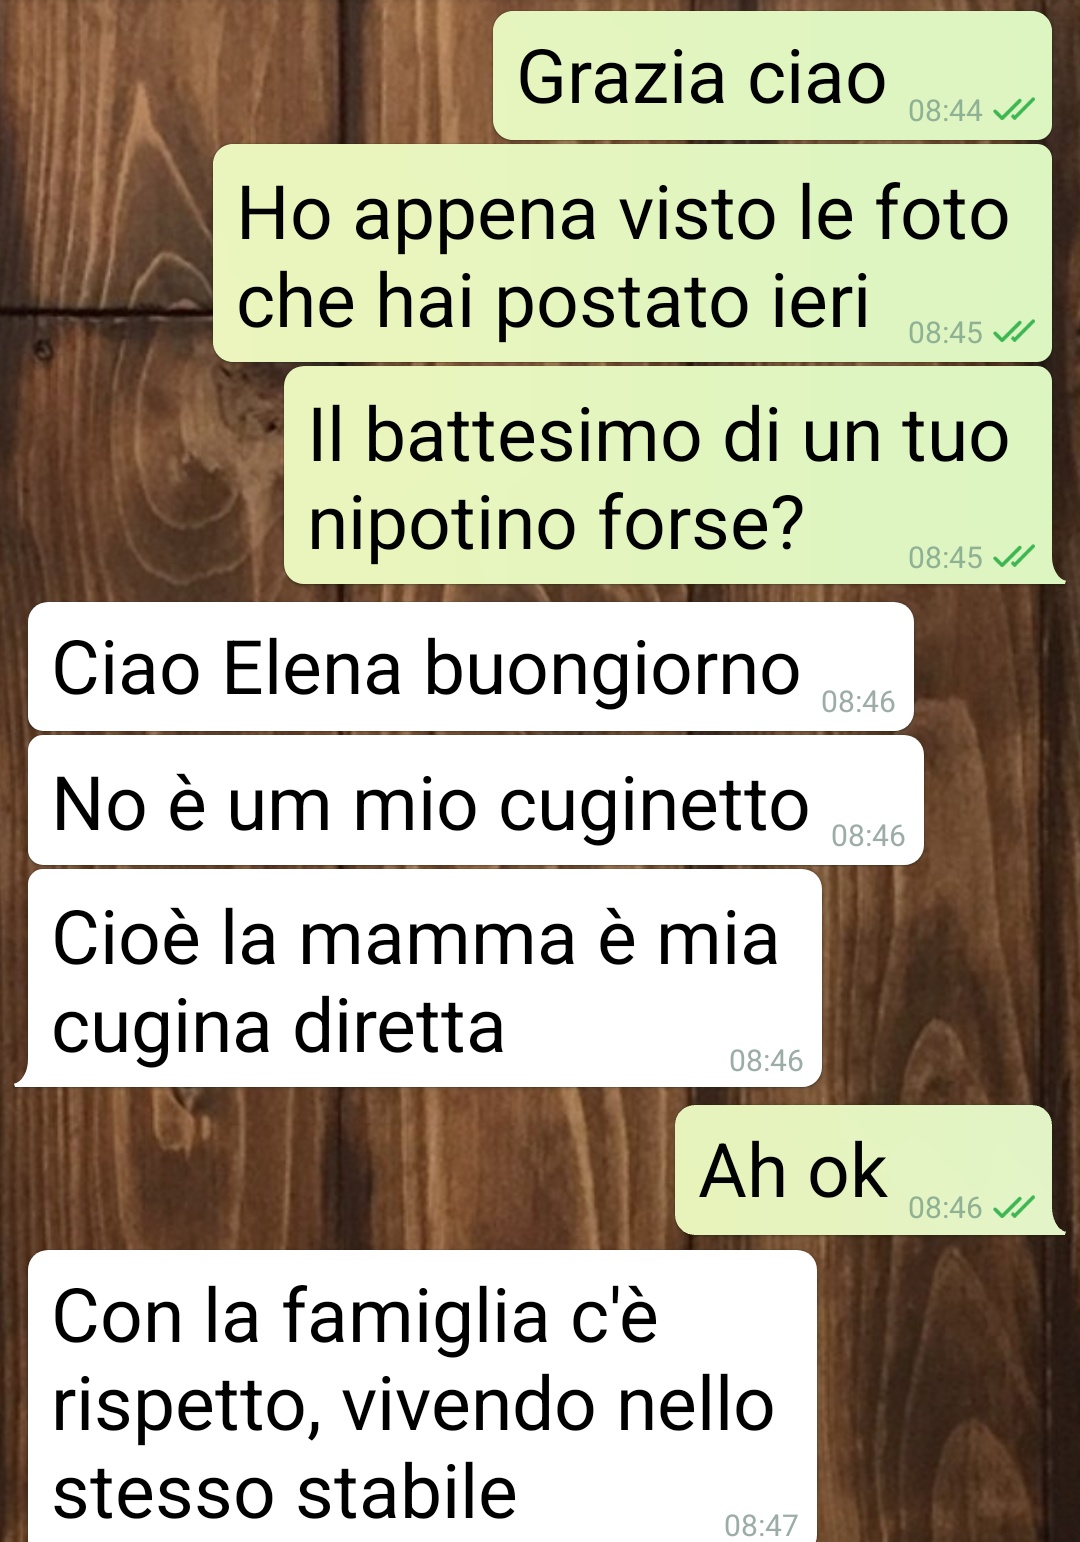The width and height of the screenshot is (1080, 1542).
Task: Select the 'Grazia ciao' message bubble
Action: [772, 76]
